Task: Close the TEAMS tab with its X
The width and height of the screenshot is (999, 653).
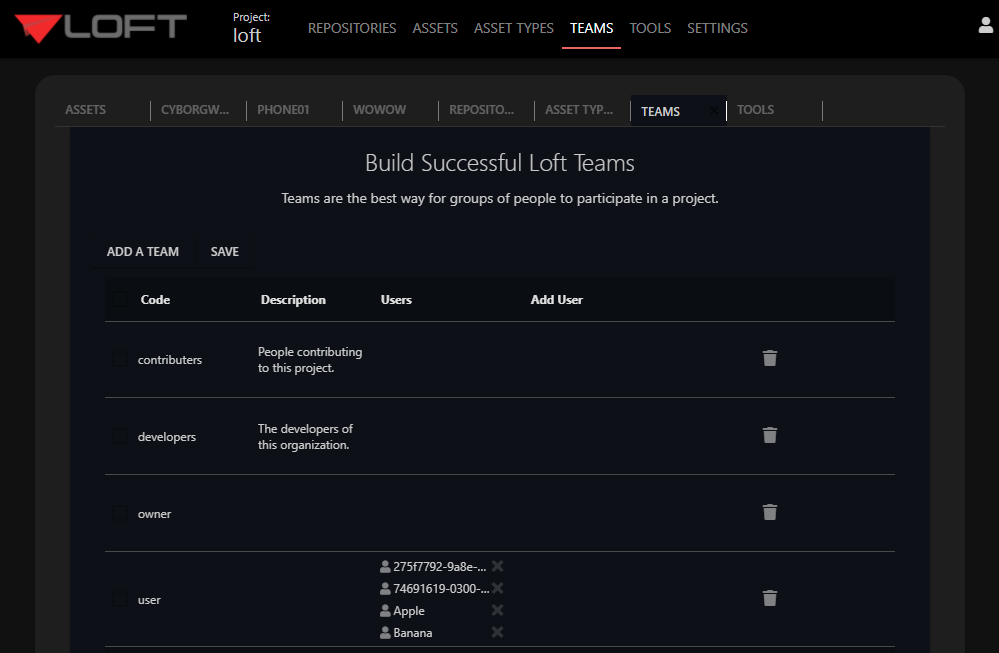Action: click(x=716, y=110)
